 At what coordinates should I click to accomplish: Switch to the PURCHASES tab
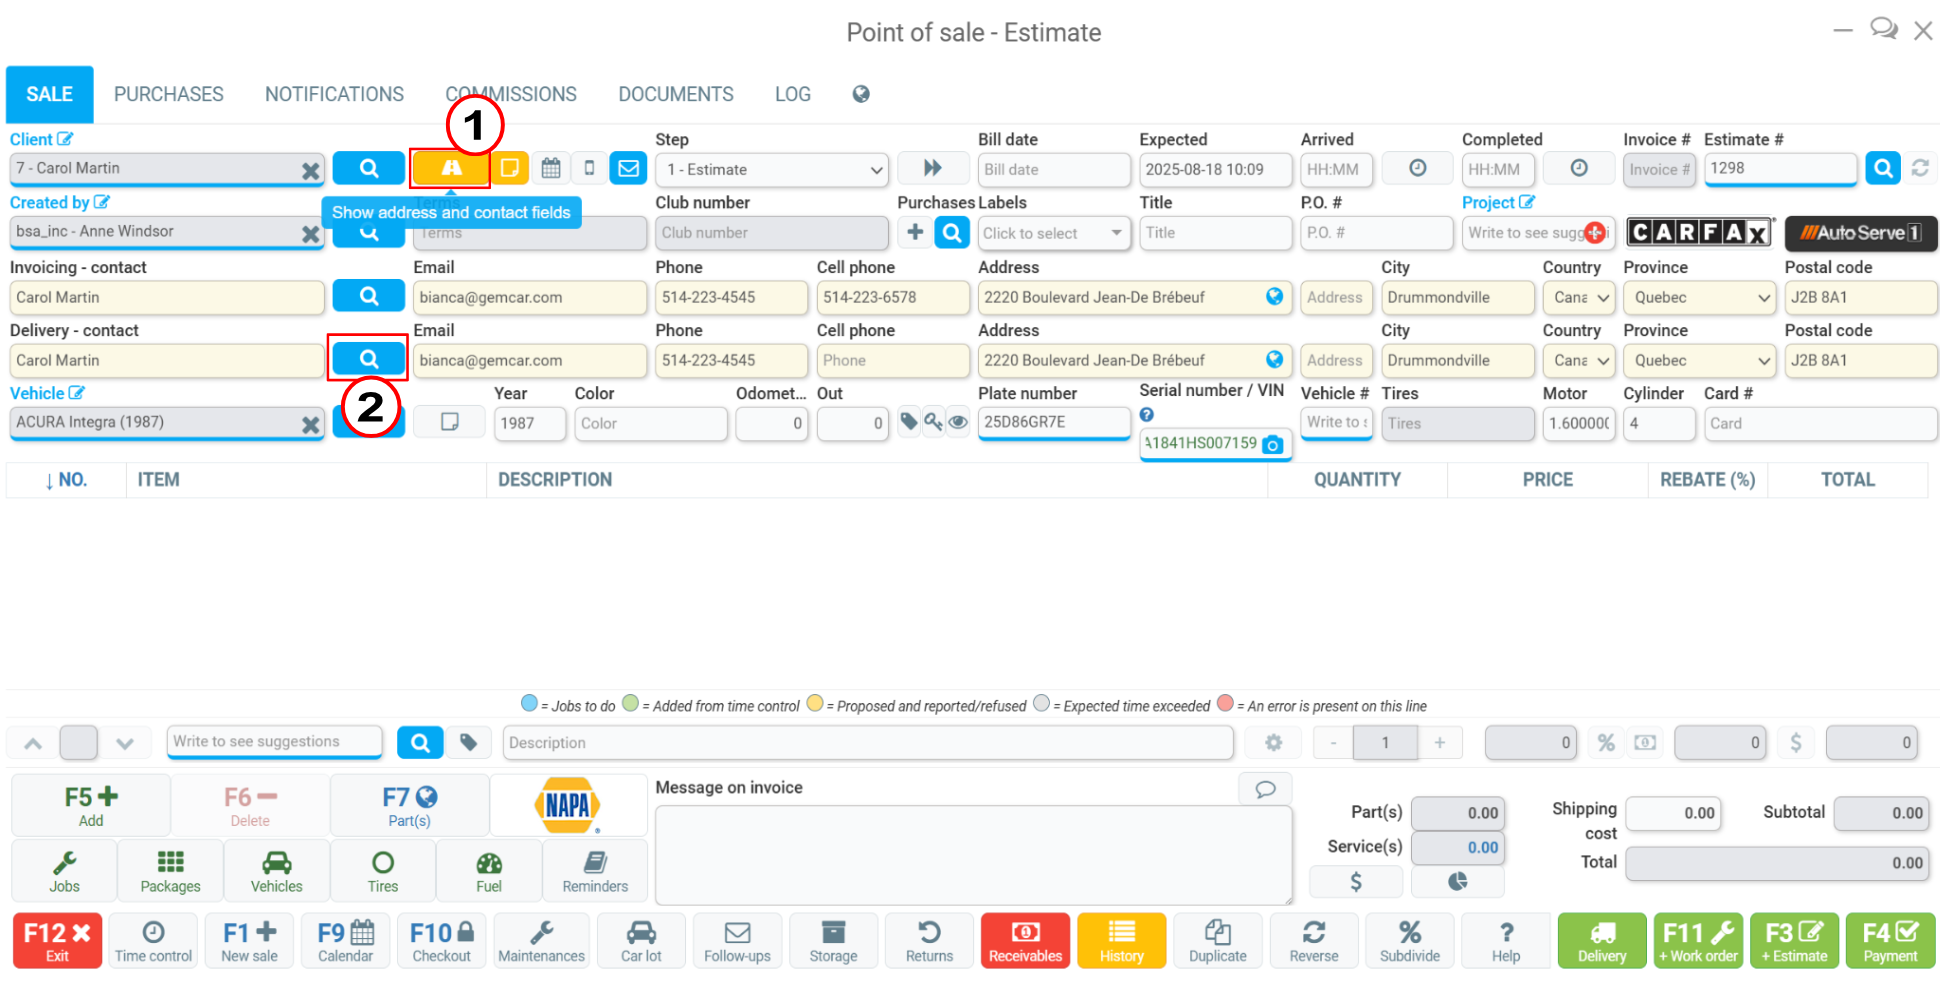click(x=168, y=94)
